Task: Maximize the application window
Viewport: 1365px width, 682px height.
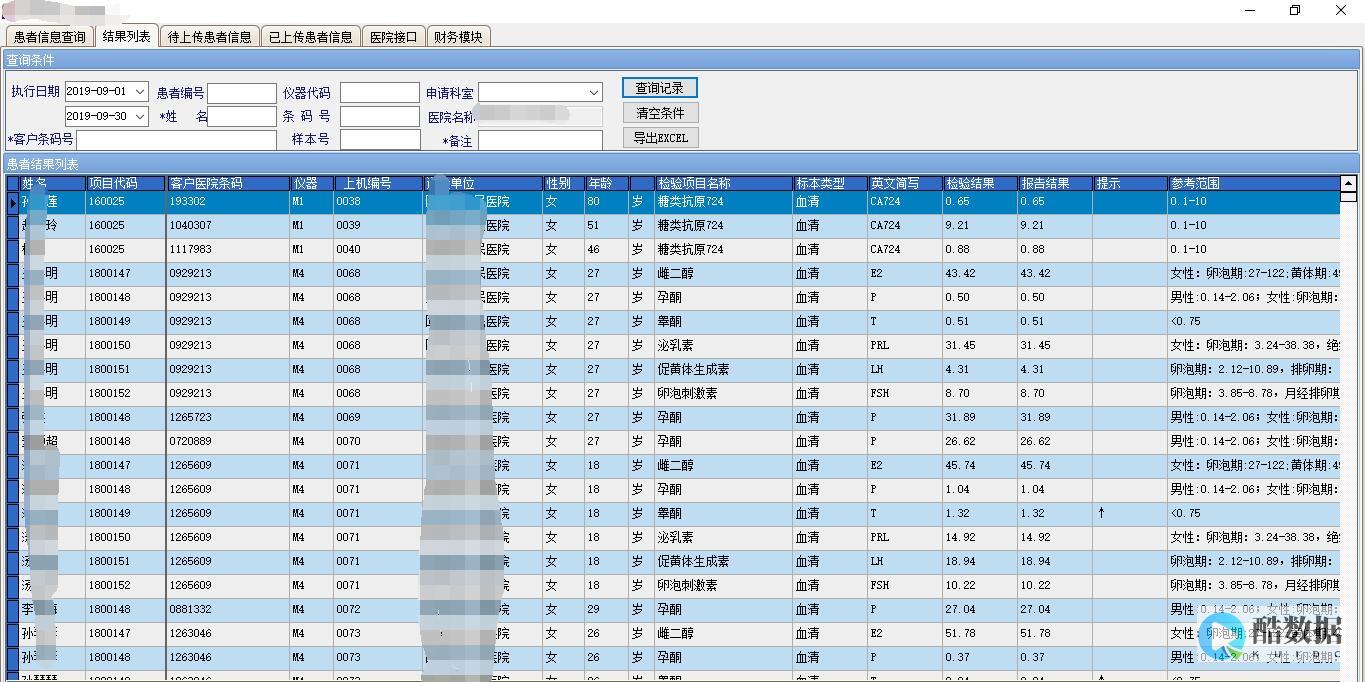Action: tap(1295, 10)
